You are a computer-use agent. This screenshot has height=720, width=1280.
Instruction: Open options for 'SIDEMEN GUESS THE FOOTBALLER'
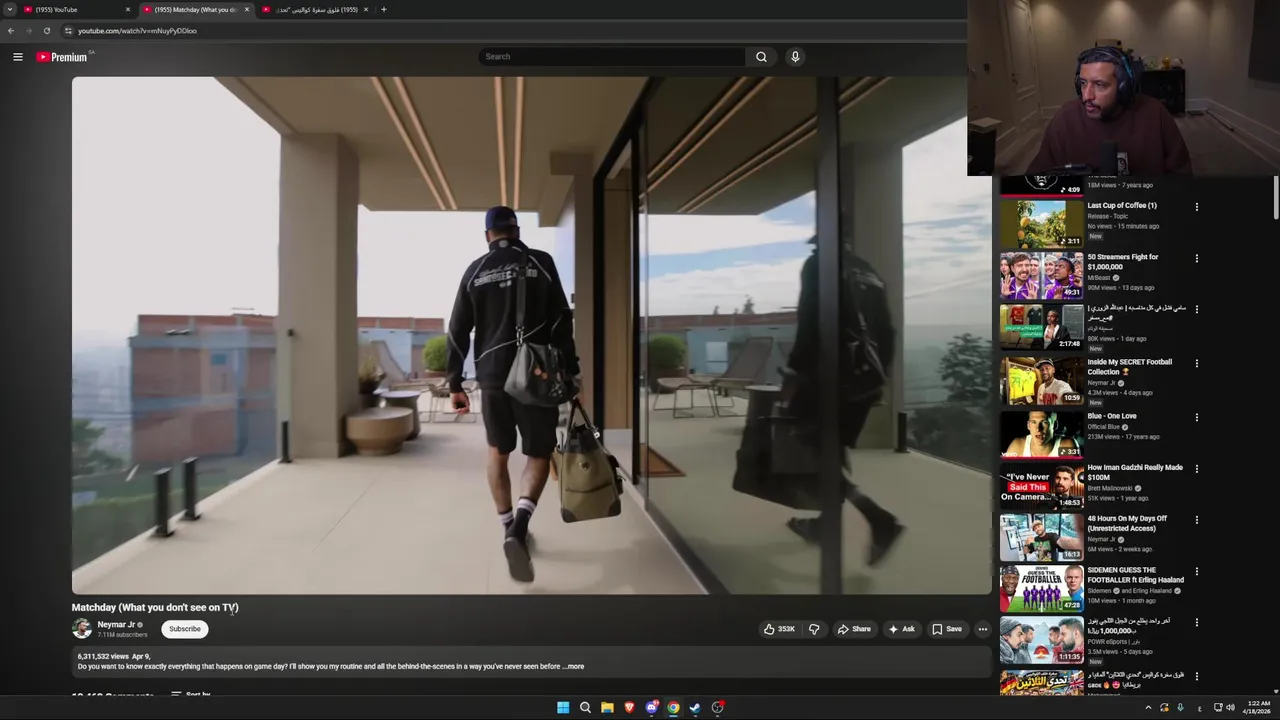click(x=1196, y=572)
